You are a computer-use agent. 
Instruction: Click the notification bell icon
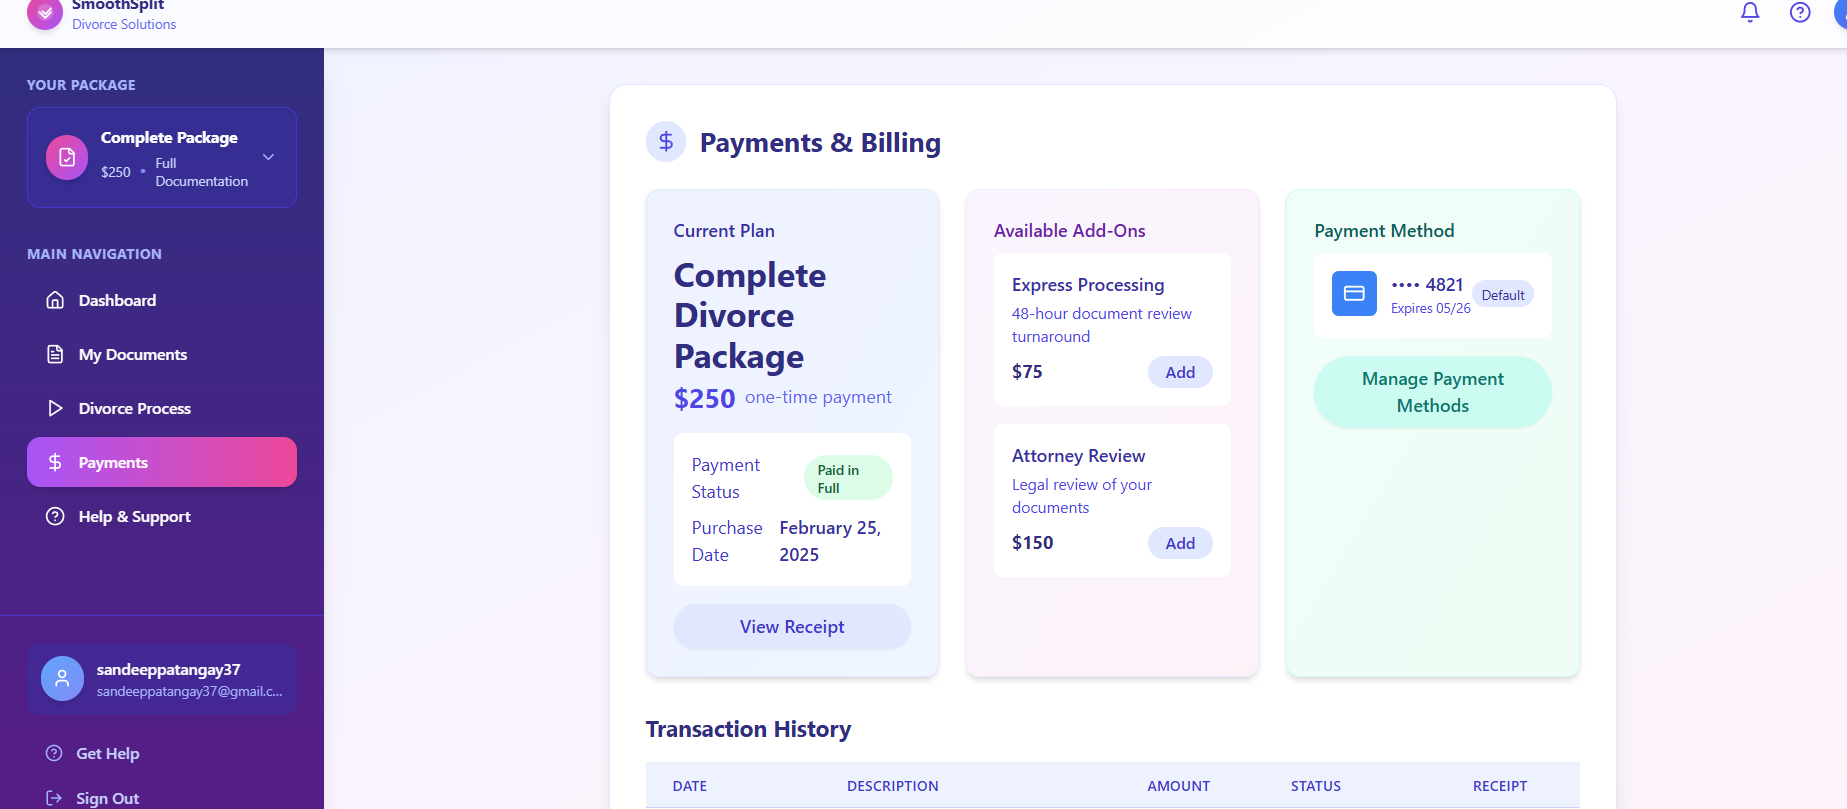click(1750, 13)
